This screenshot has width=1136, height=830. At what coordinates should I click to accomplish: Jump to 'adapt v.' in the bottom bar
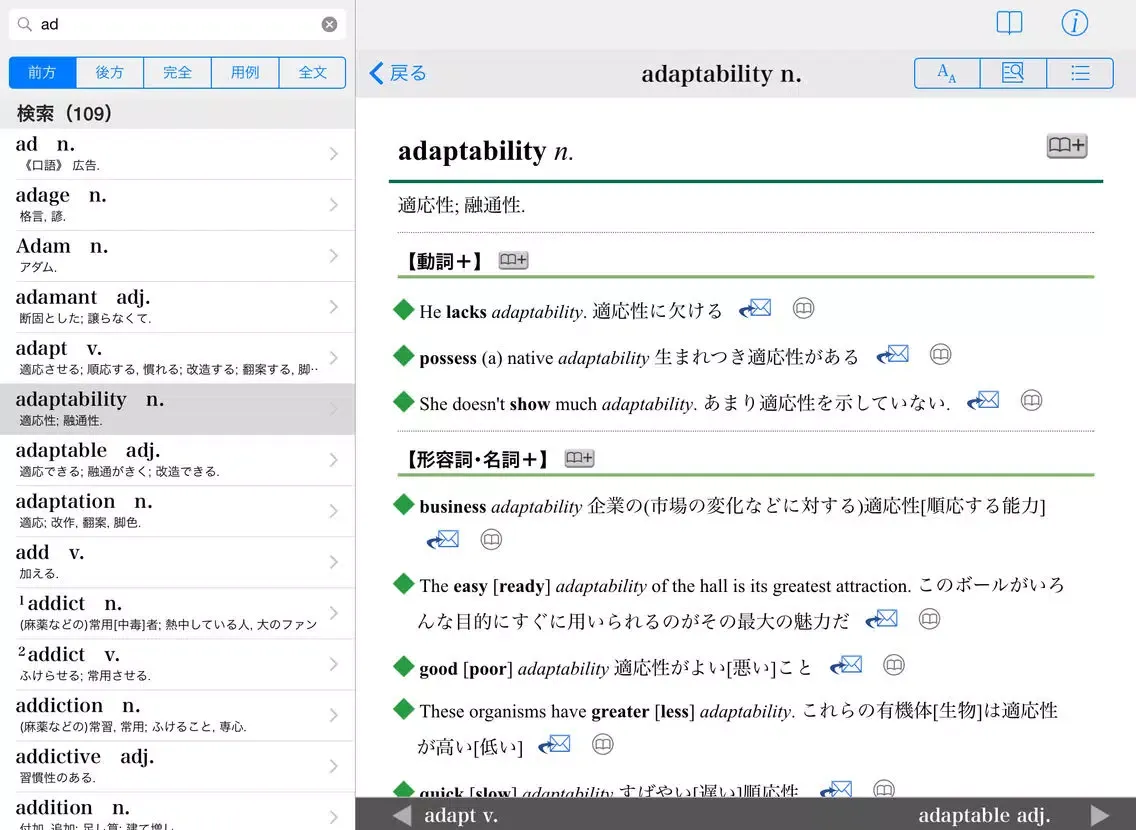461,816
